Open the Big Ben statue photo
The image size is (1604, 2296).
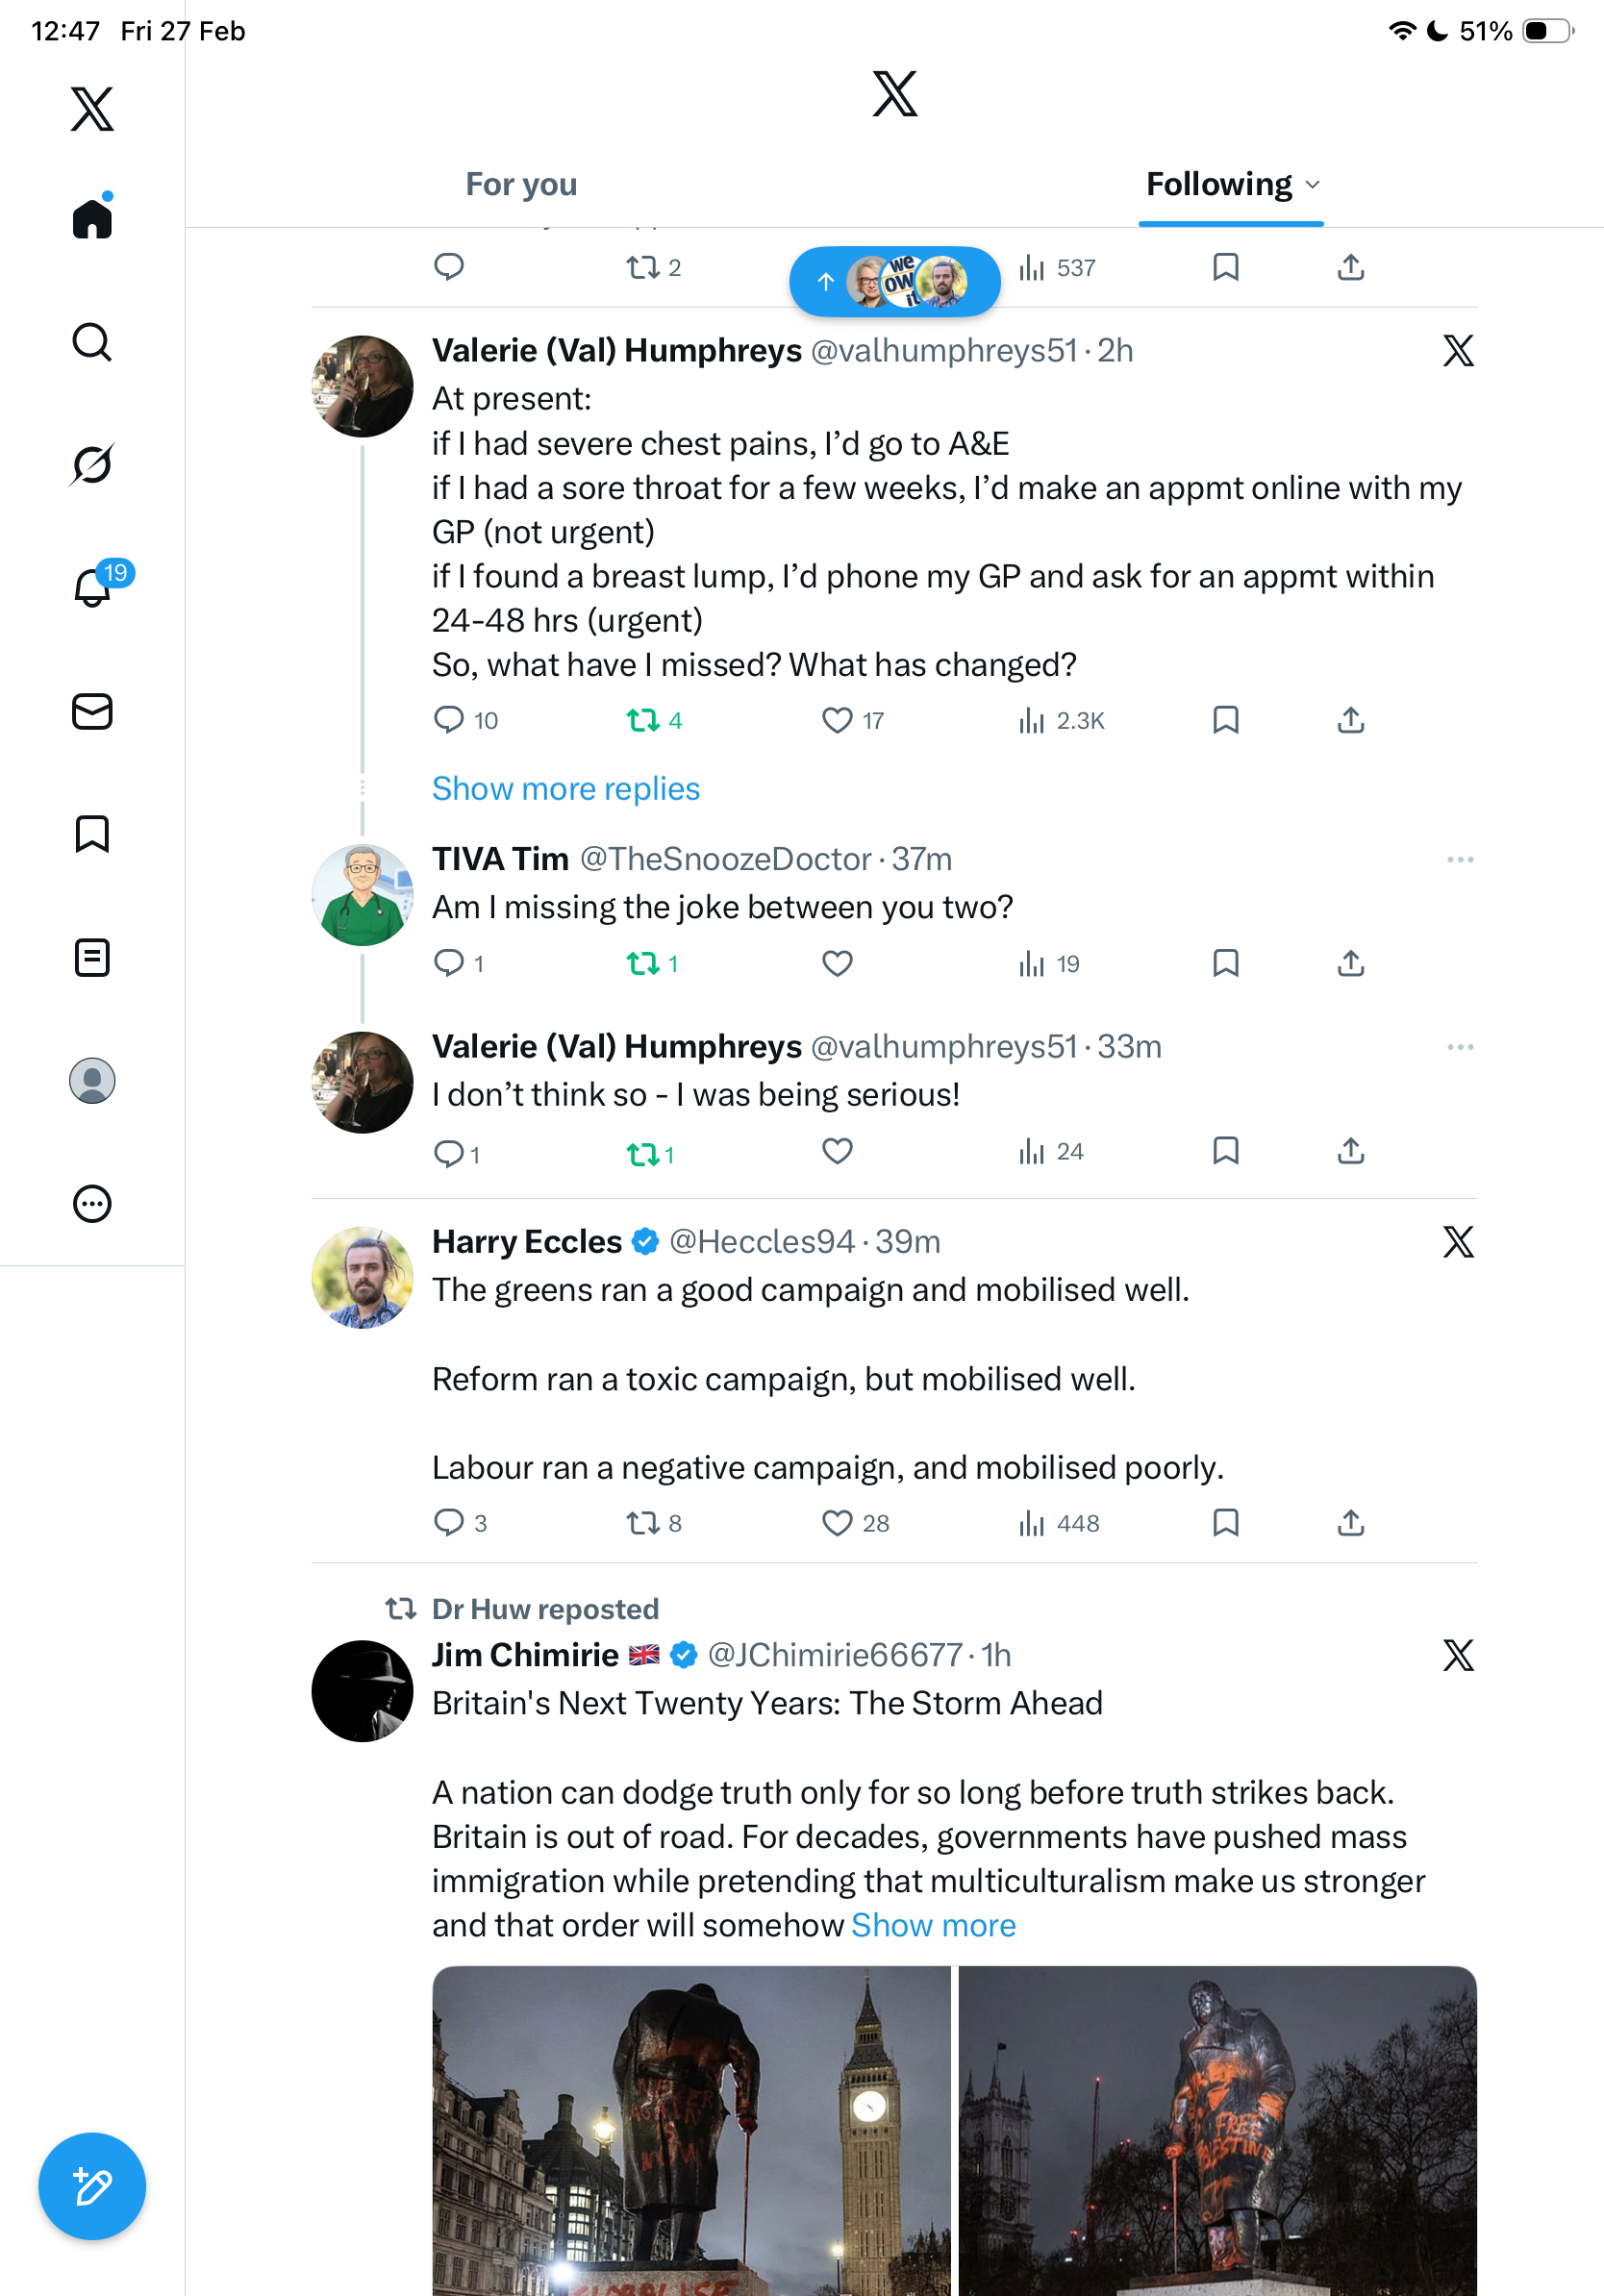click(x=691, y=2130)
